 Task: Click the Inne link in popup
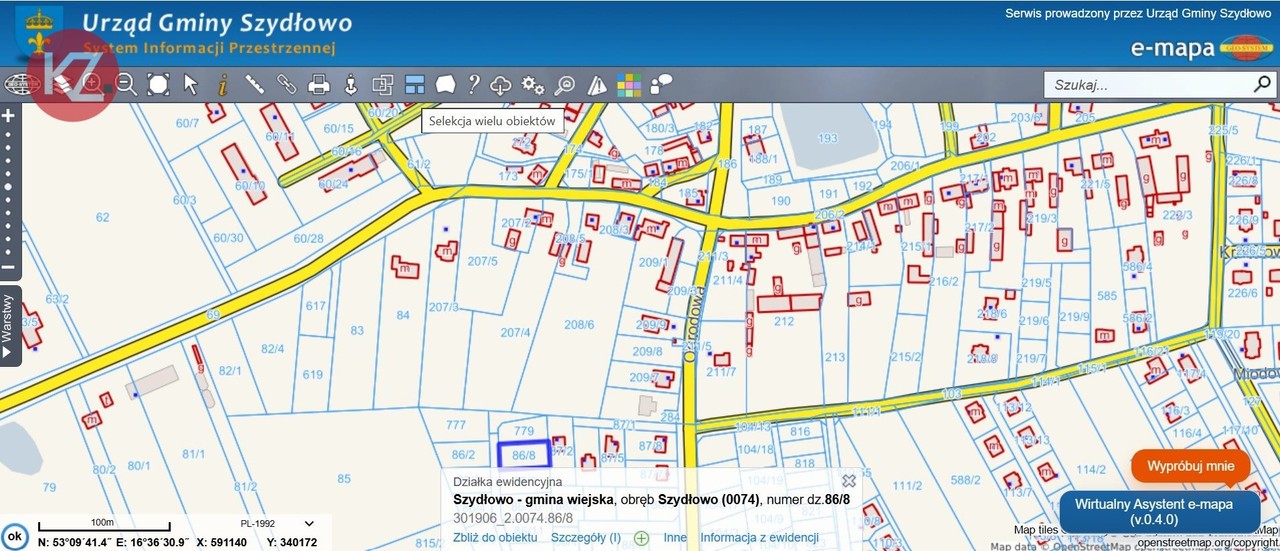(x=675, y=537)
